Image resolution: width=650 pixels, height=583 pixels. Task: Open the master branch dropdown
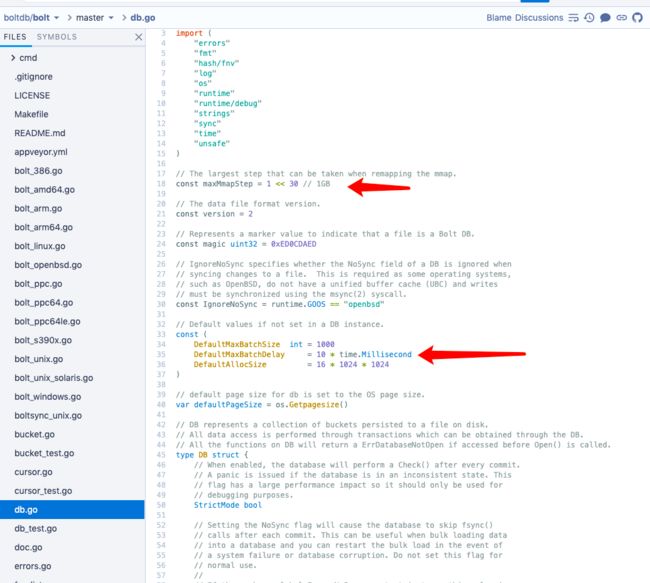95,18
